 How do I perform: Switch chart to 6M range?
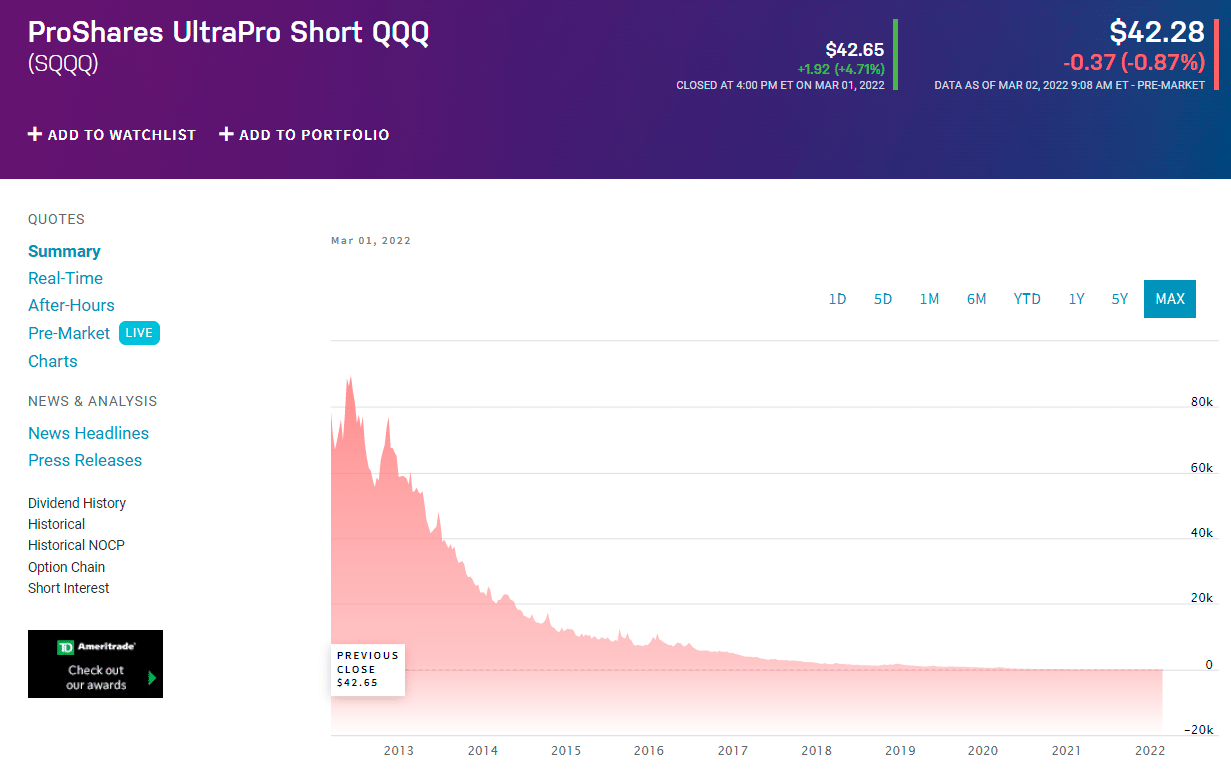point(977,299)
